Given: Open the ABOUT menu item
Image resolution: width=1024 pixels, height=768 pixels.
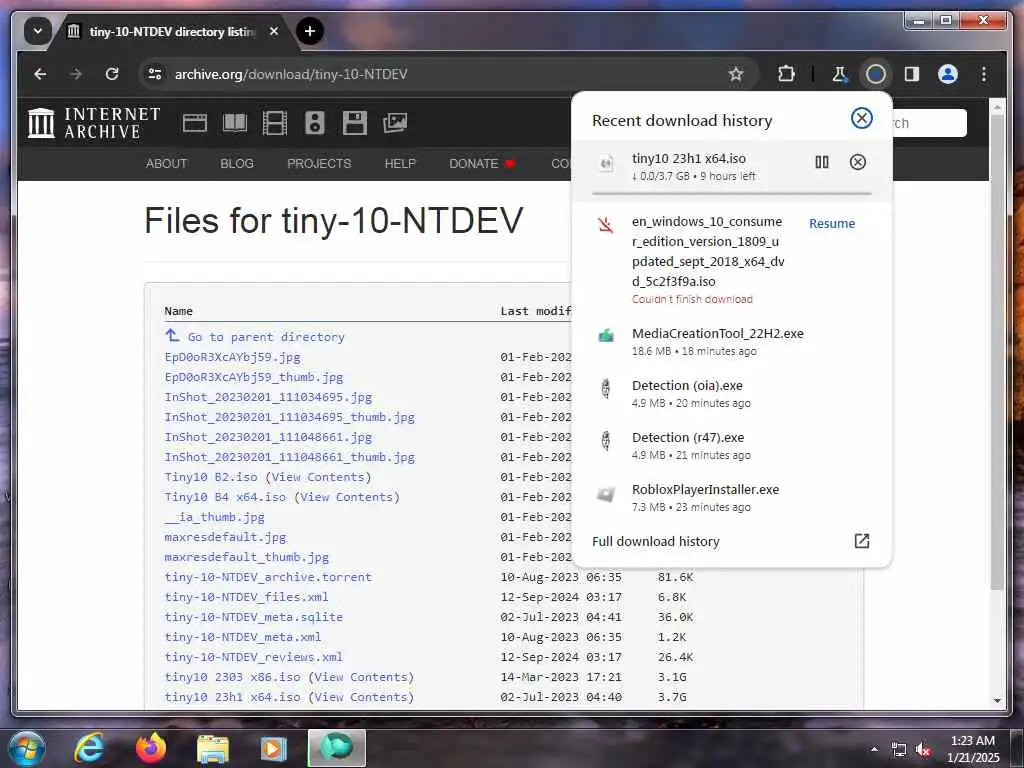Looking at the screenshot, I should tap(166, 163).
